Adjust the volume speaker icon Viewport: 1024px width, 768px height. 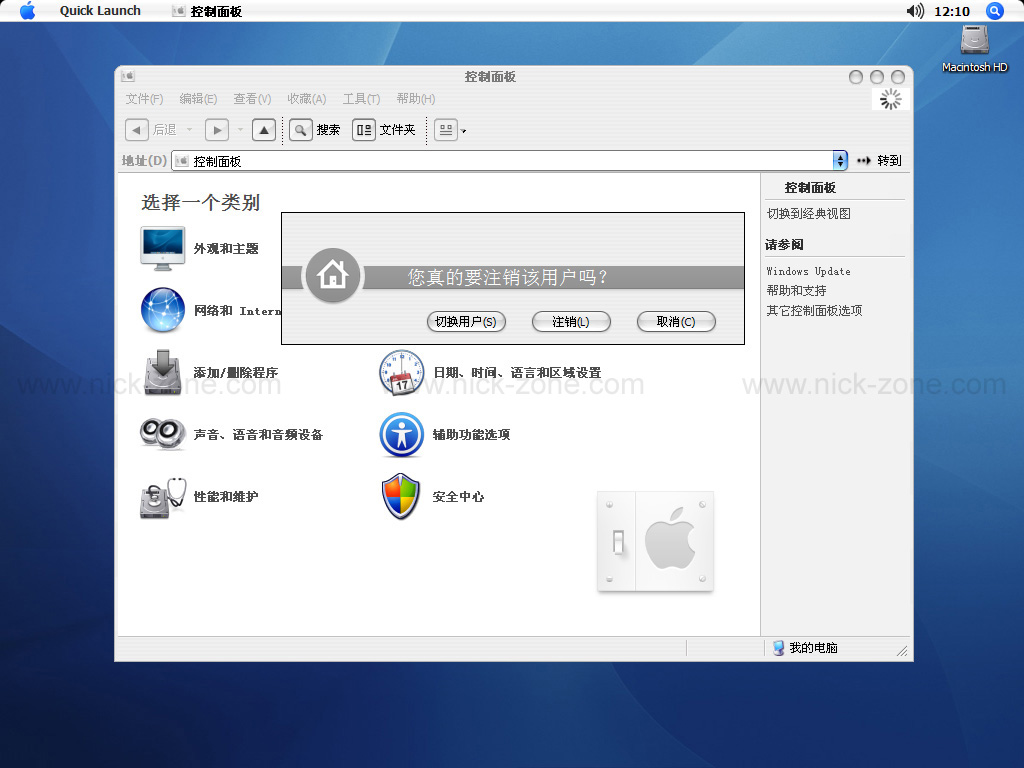pyautogui.click(x=915, y=10)
